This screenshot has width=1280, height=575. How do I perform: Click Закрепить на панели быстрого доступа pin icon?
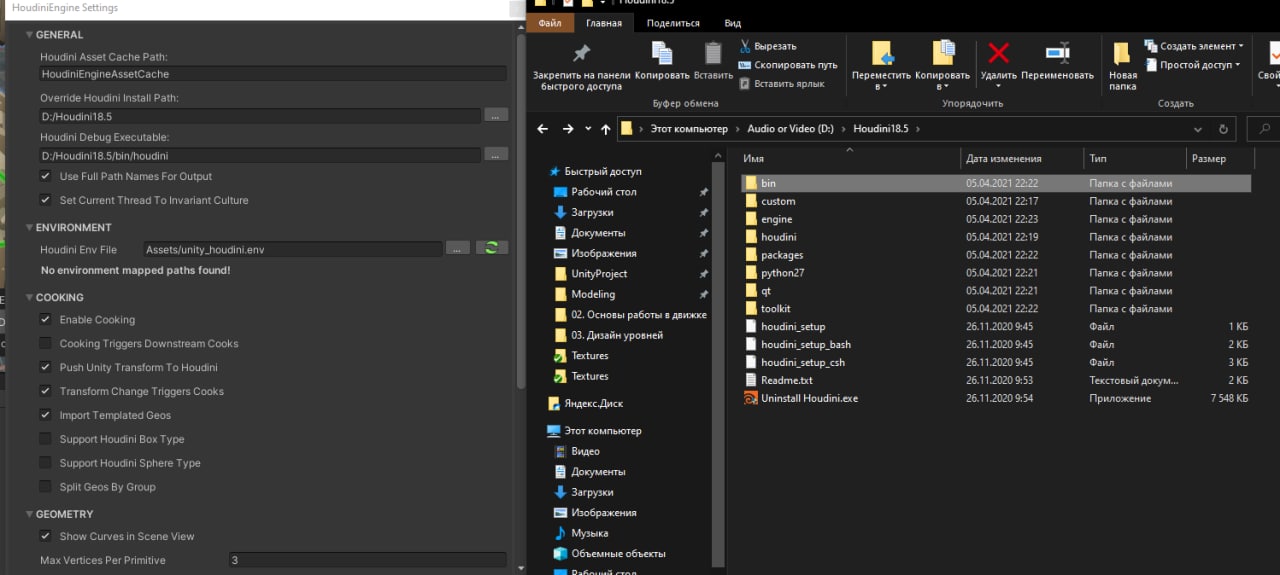tap(581, 53)
